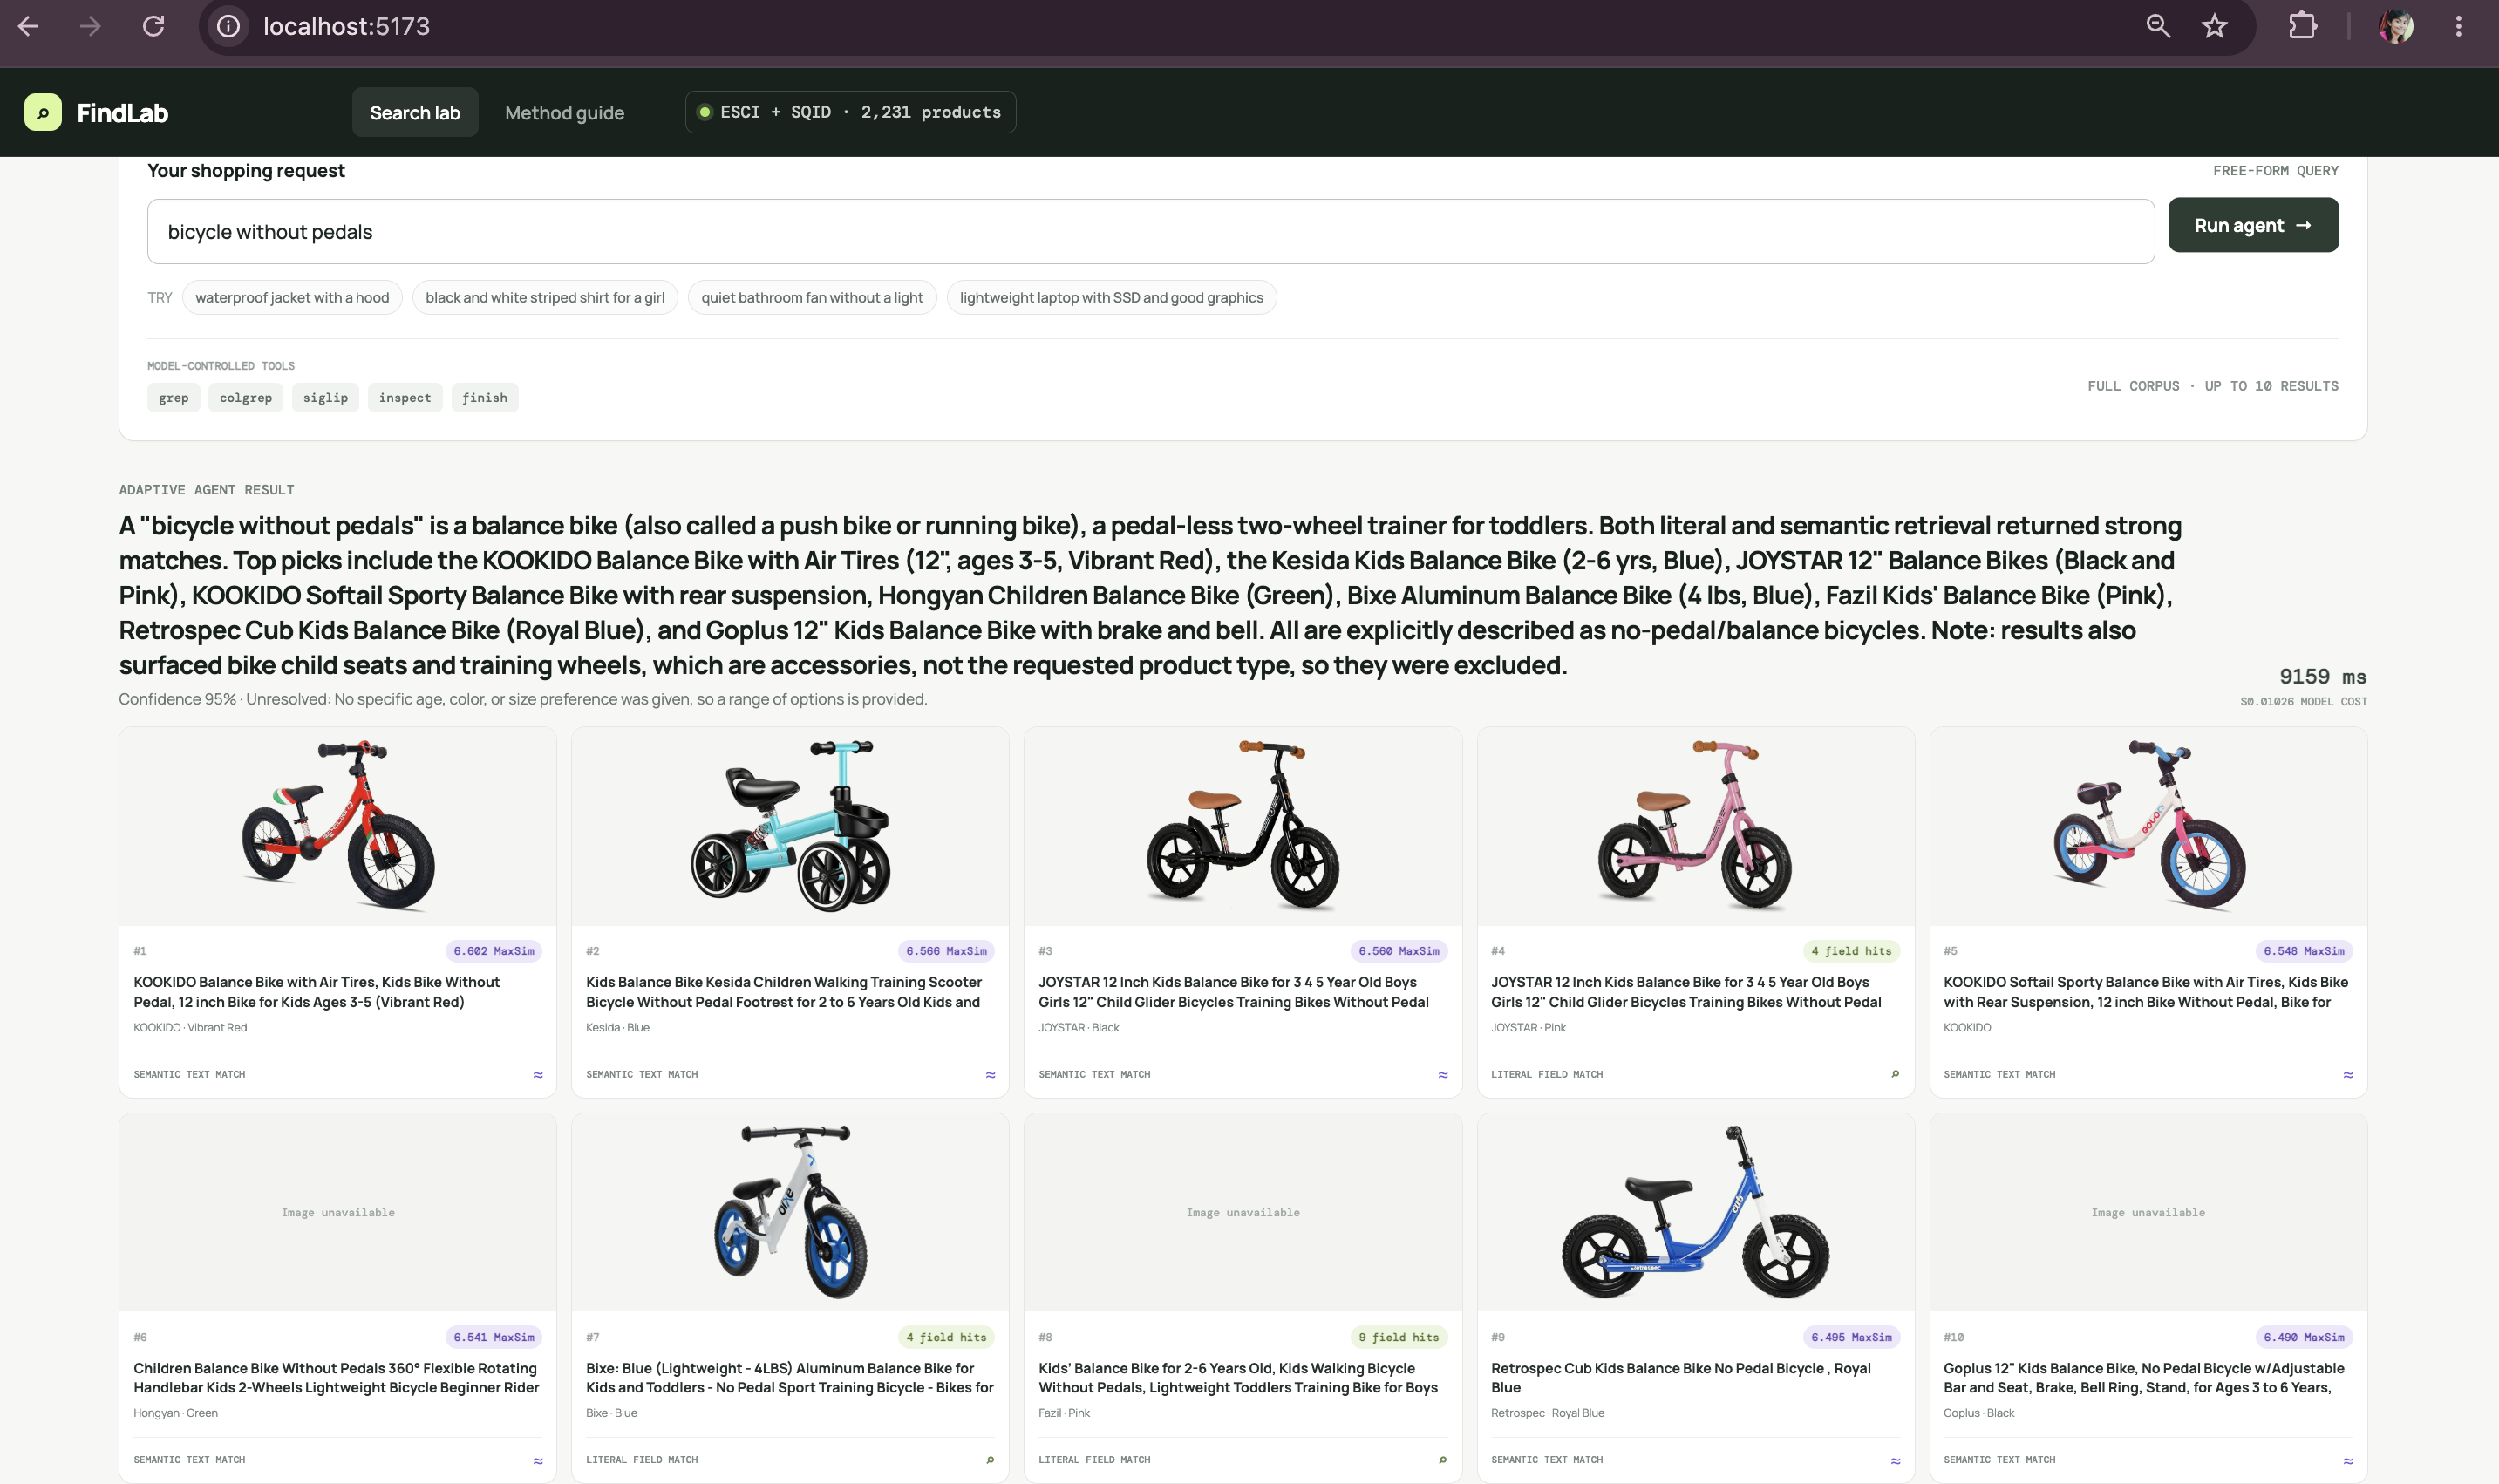2499x1484 pixels.
Task: Click the browser forward arrow
Action: pos(90,27)
